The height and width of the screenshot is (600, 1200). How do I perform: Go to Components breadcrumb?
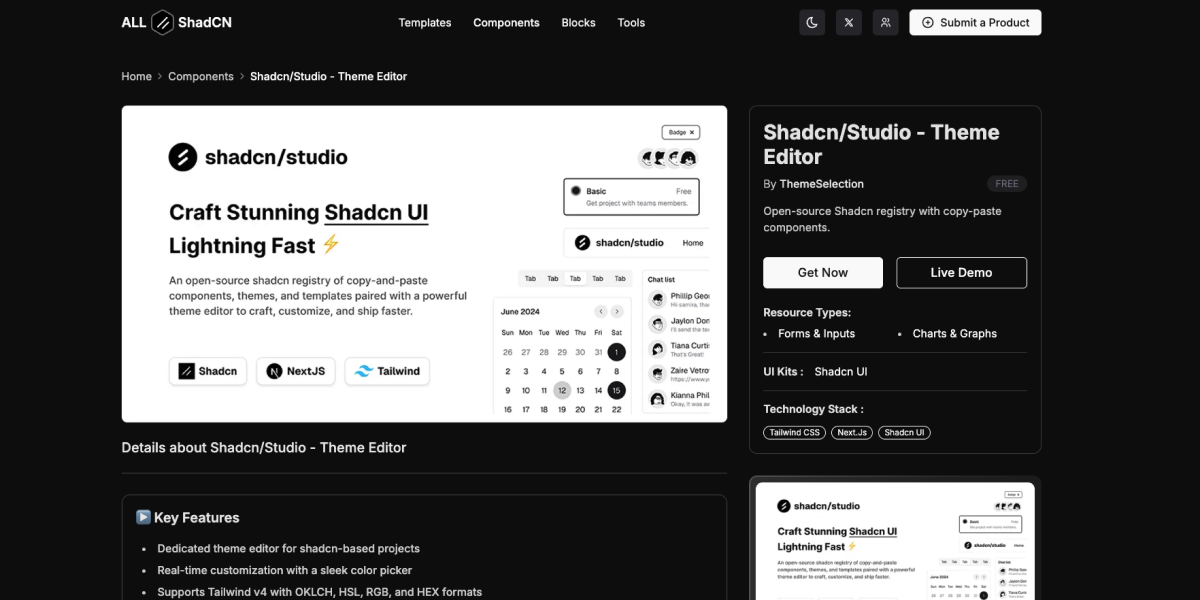point(201,76)
